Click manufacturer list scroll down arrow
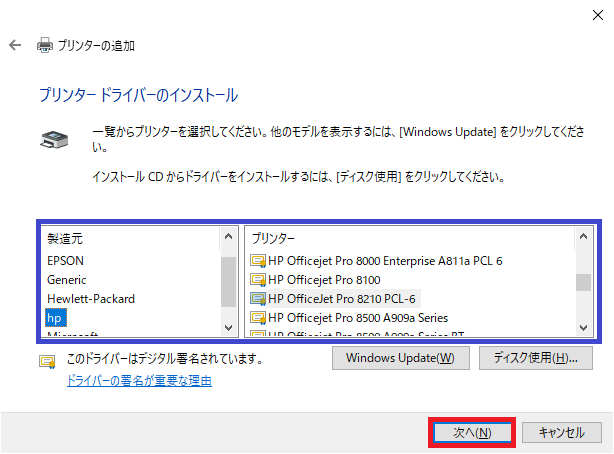This screenshot has width=614, height=454. [229, 327]
